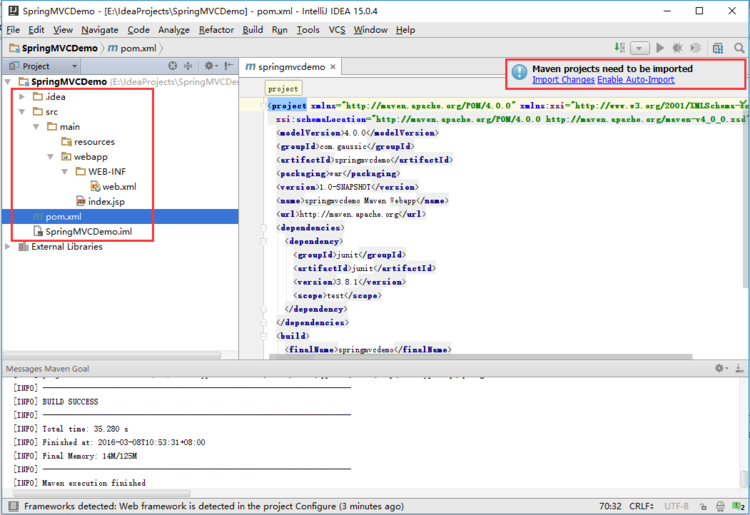Open the Window menu

click(370, 30)
